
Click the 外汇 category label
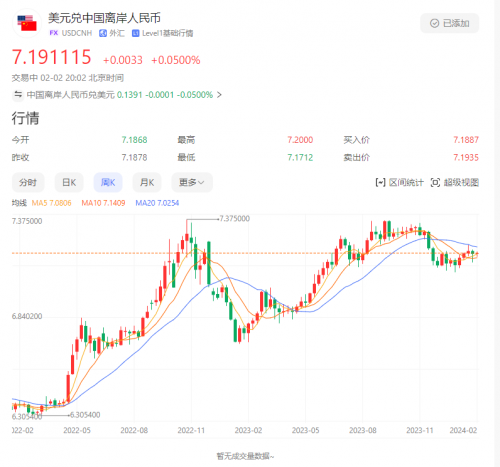pyautogui.click(x=117, y=33)
